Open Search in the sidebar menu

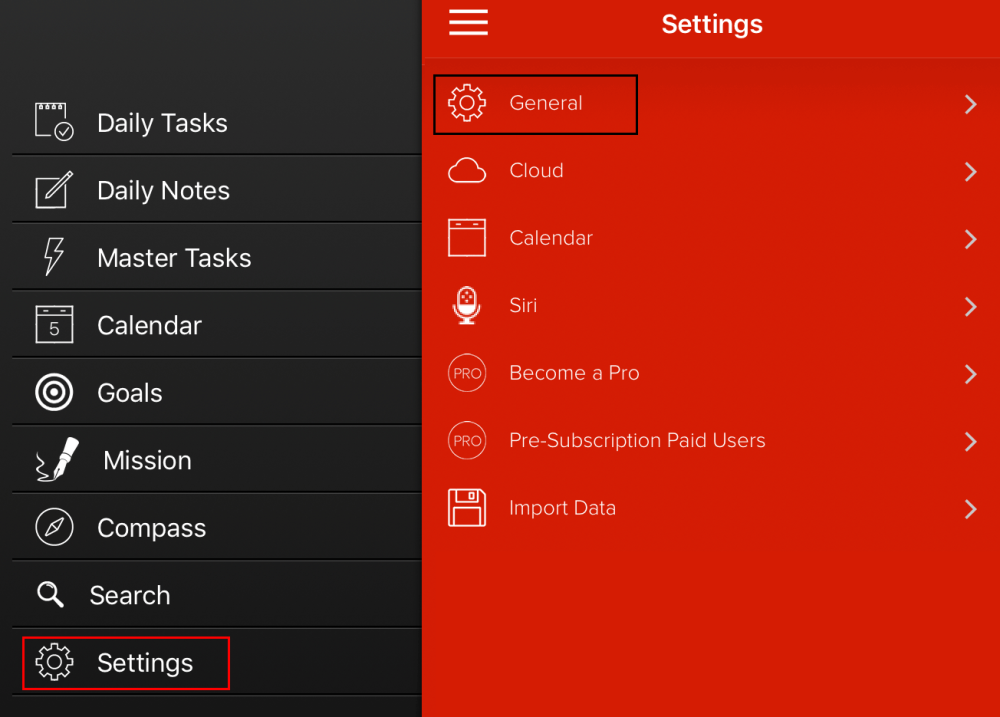point(129,595)
